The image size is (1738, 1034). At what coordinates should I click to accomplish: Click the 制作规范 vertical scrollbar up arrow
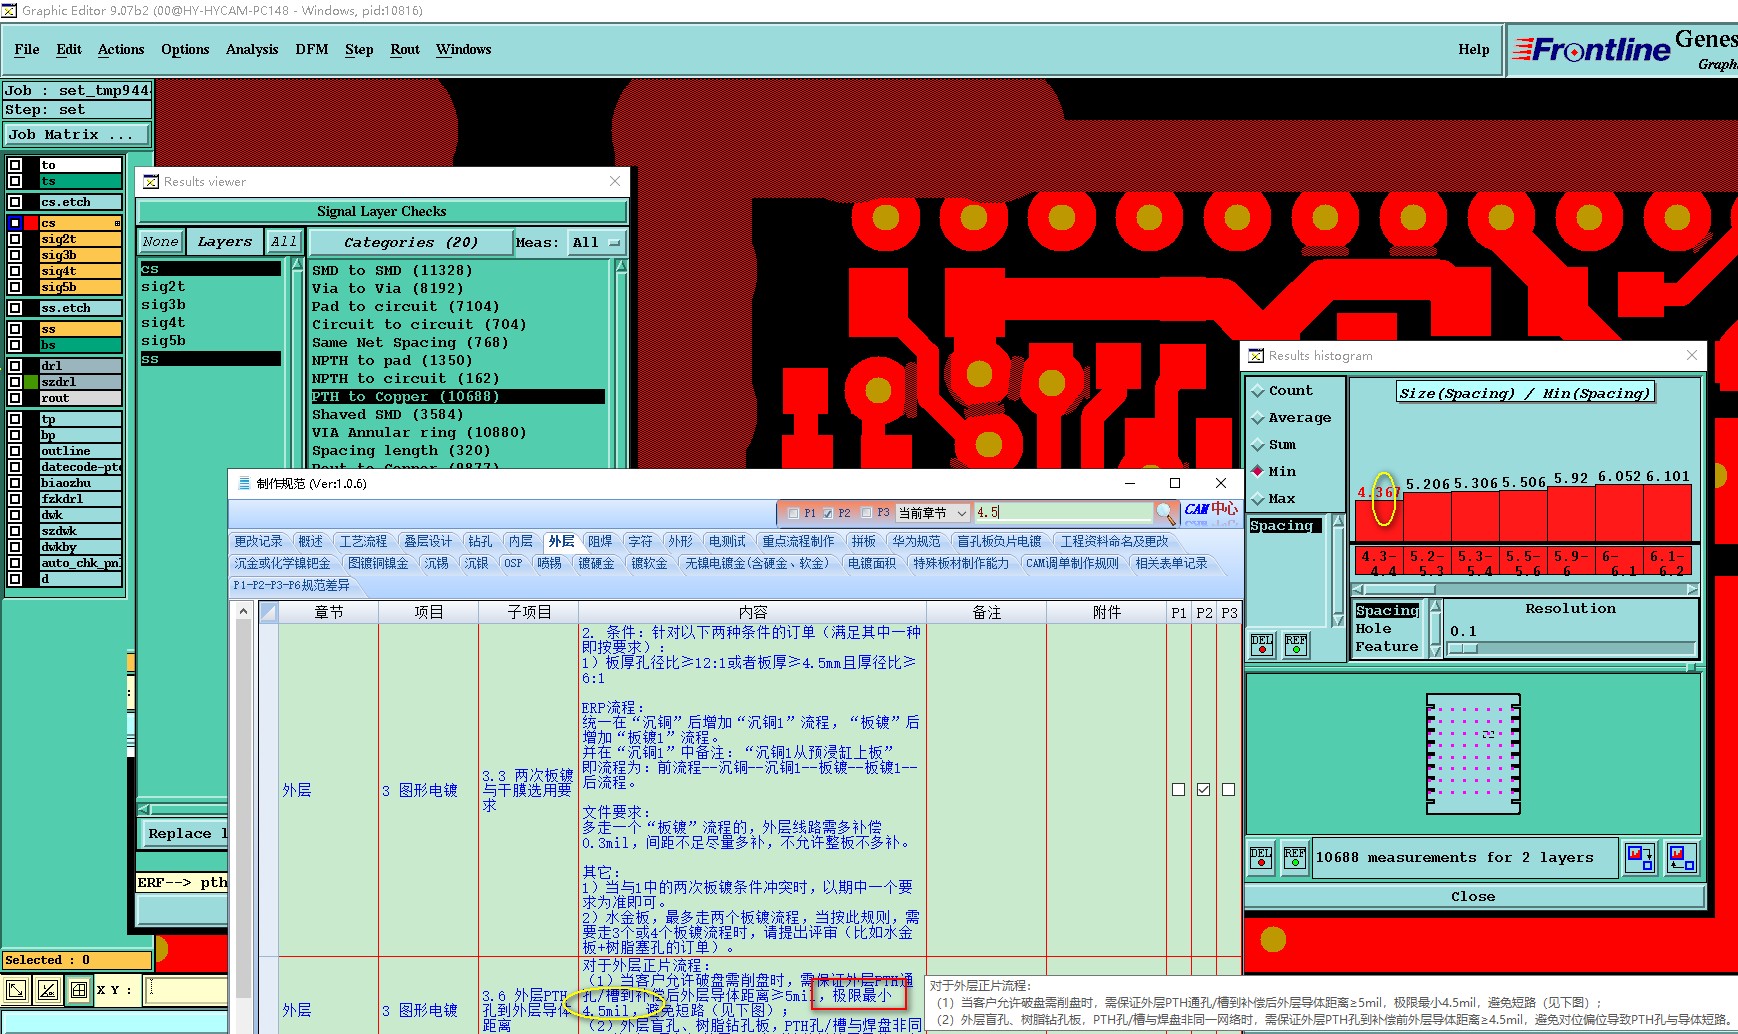tap(243, 610)
